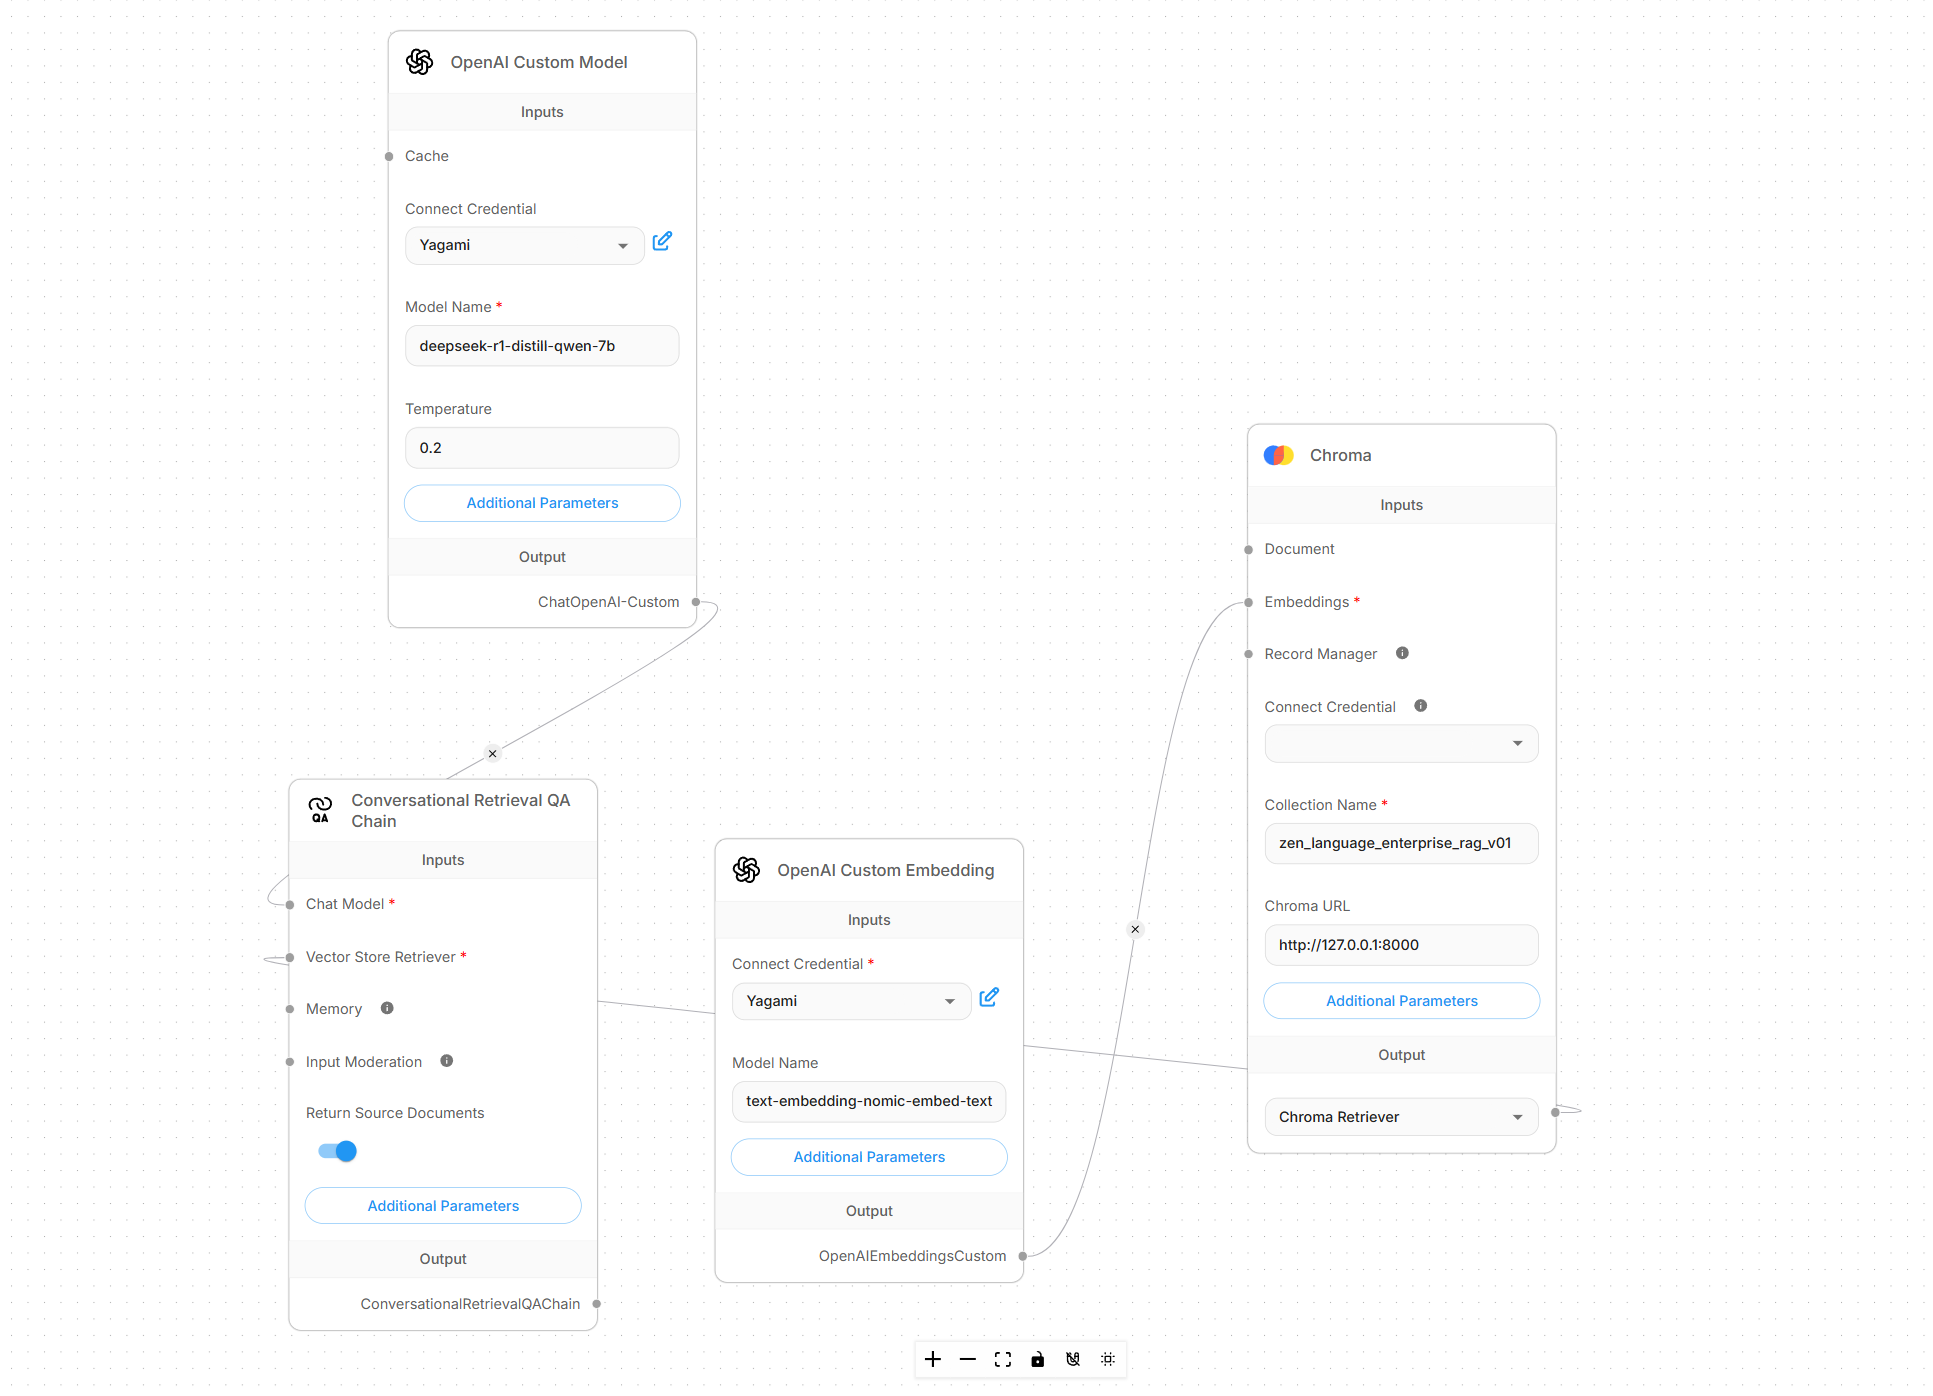Viewport: 1933px width, 1396px height.
Task: Click the Input Moderation input anchor dot
Action: tap(290, 1062)
